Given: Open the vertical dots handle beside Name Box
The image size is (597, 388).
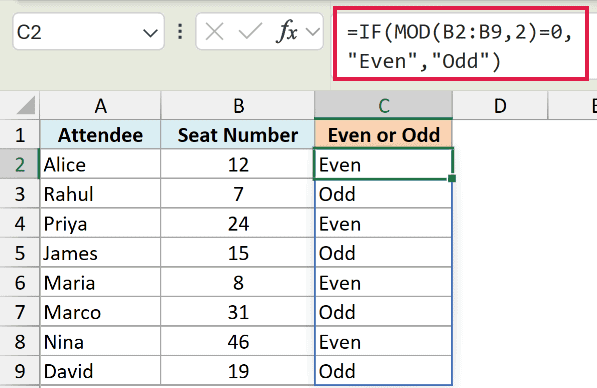Looking at the screenshot, I should [x=180, y=32].
